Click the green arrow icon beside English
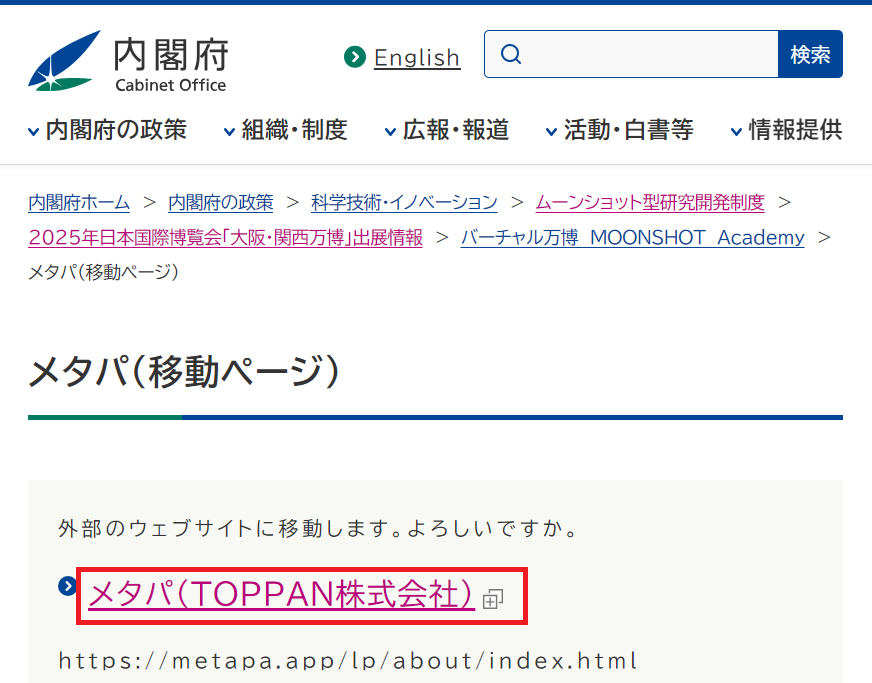Image resolution: width=872 pixels, height=683 pixels. click(x=354, y=57)
